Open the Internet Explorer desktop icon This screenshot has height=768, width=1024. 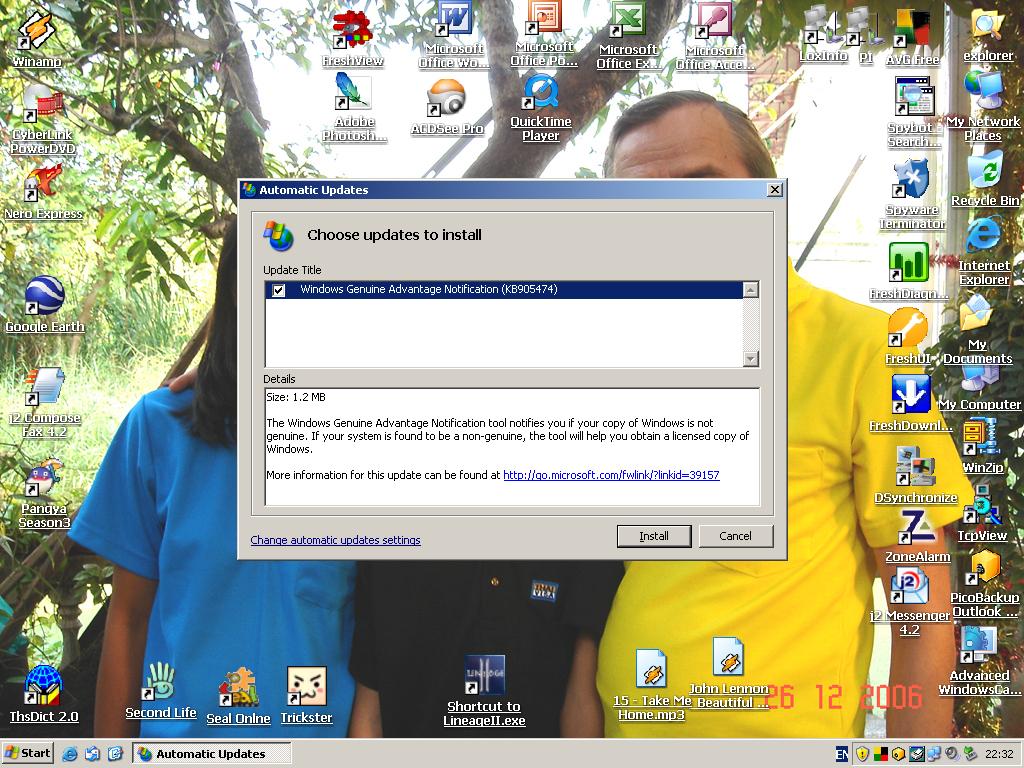click(x=984, y=251)
